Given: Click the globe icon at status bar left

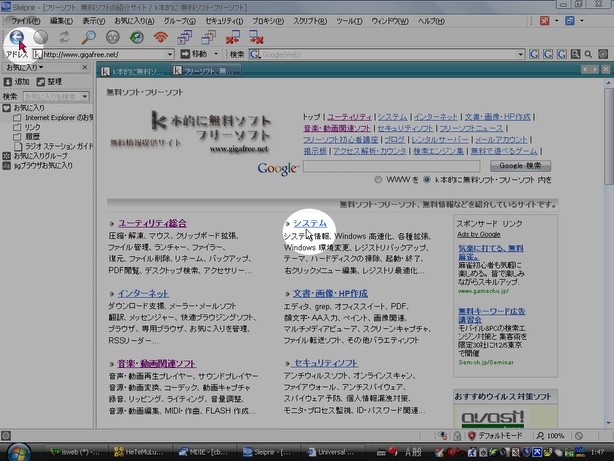Looking at the screenshot, I should point(5,436).
